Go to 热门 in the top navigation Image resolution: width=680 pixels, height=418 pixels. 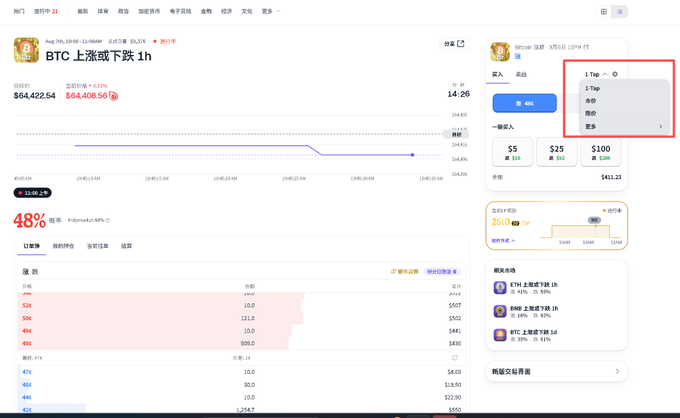coord(19,11)
